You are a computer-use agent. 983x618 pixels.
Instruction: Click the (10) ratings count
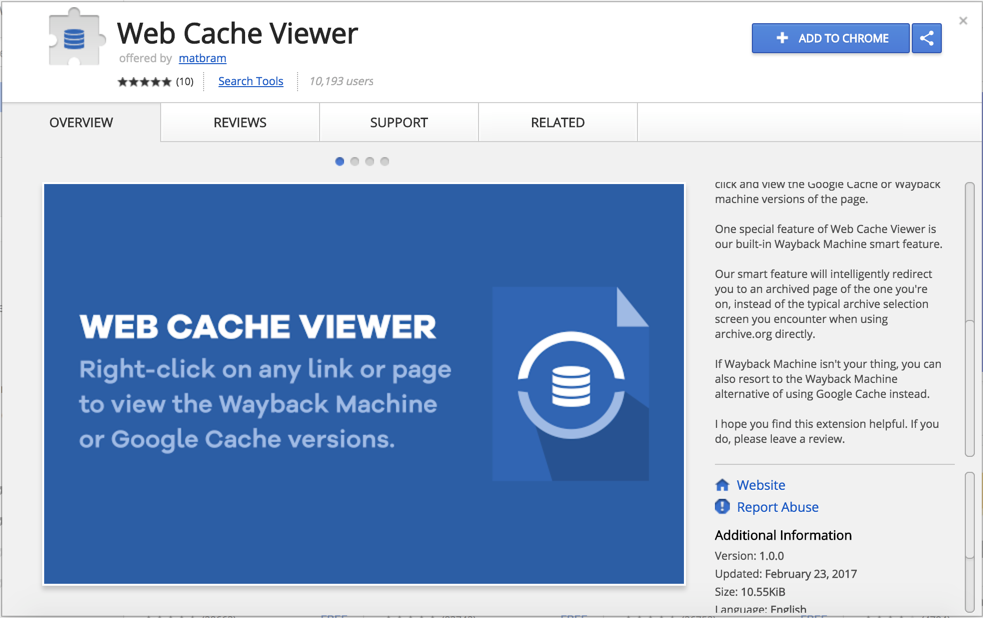pos(185,82)
